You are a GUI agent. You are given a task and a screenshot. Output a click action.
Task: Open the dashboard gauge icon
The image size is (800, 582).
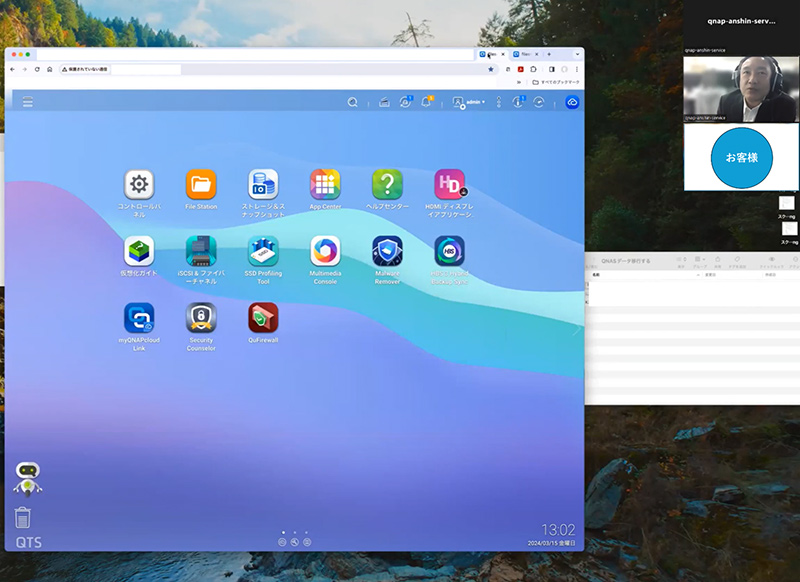[539, 103]
